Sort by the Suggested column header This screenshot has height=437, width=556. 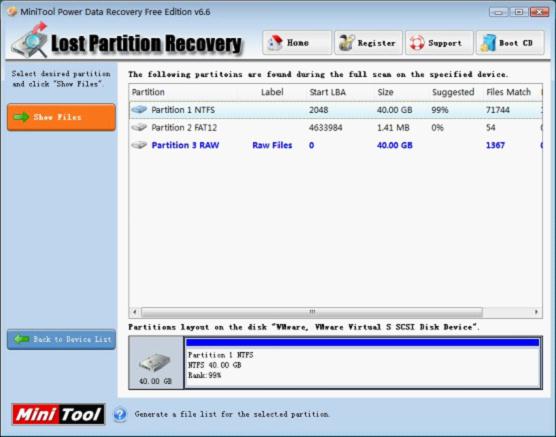pos(453,92)
